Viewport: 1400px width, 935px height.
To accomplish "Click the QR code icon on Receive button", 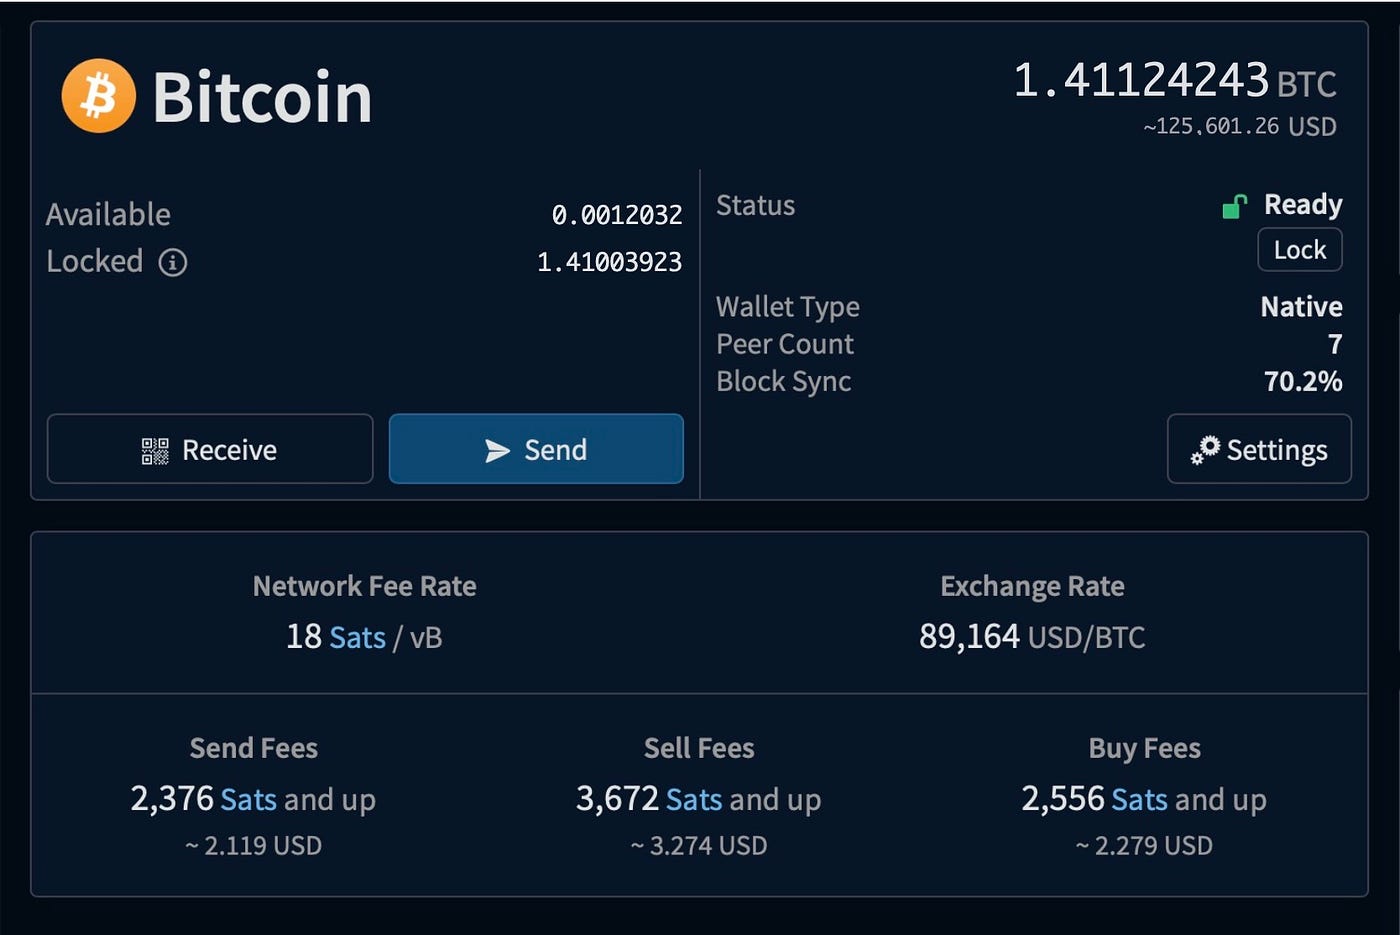I will (155, 450).
